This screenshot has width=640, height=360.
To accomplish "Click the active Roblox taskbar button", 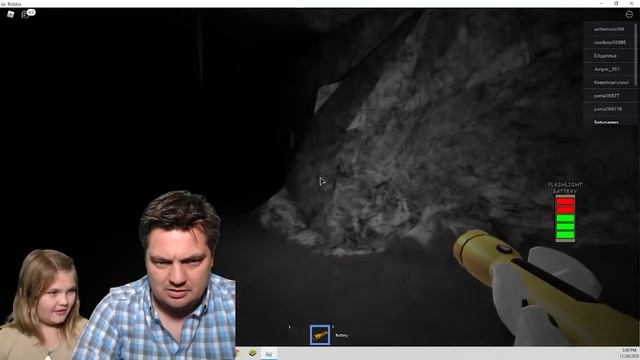I will [x=269, y=353].
